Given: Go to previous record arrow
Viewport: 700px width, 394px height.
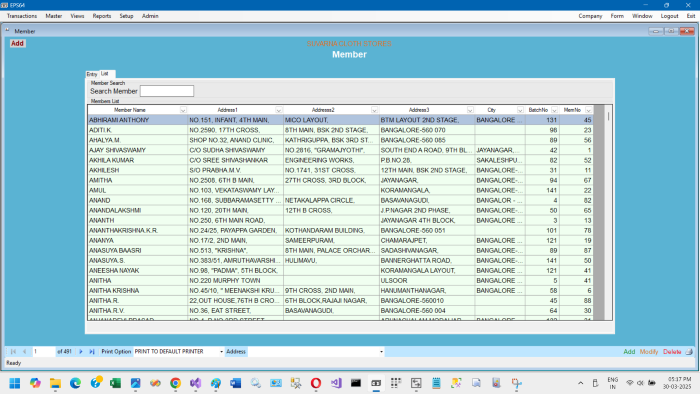Looking at the screenshot, I should coord(25,352).
